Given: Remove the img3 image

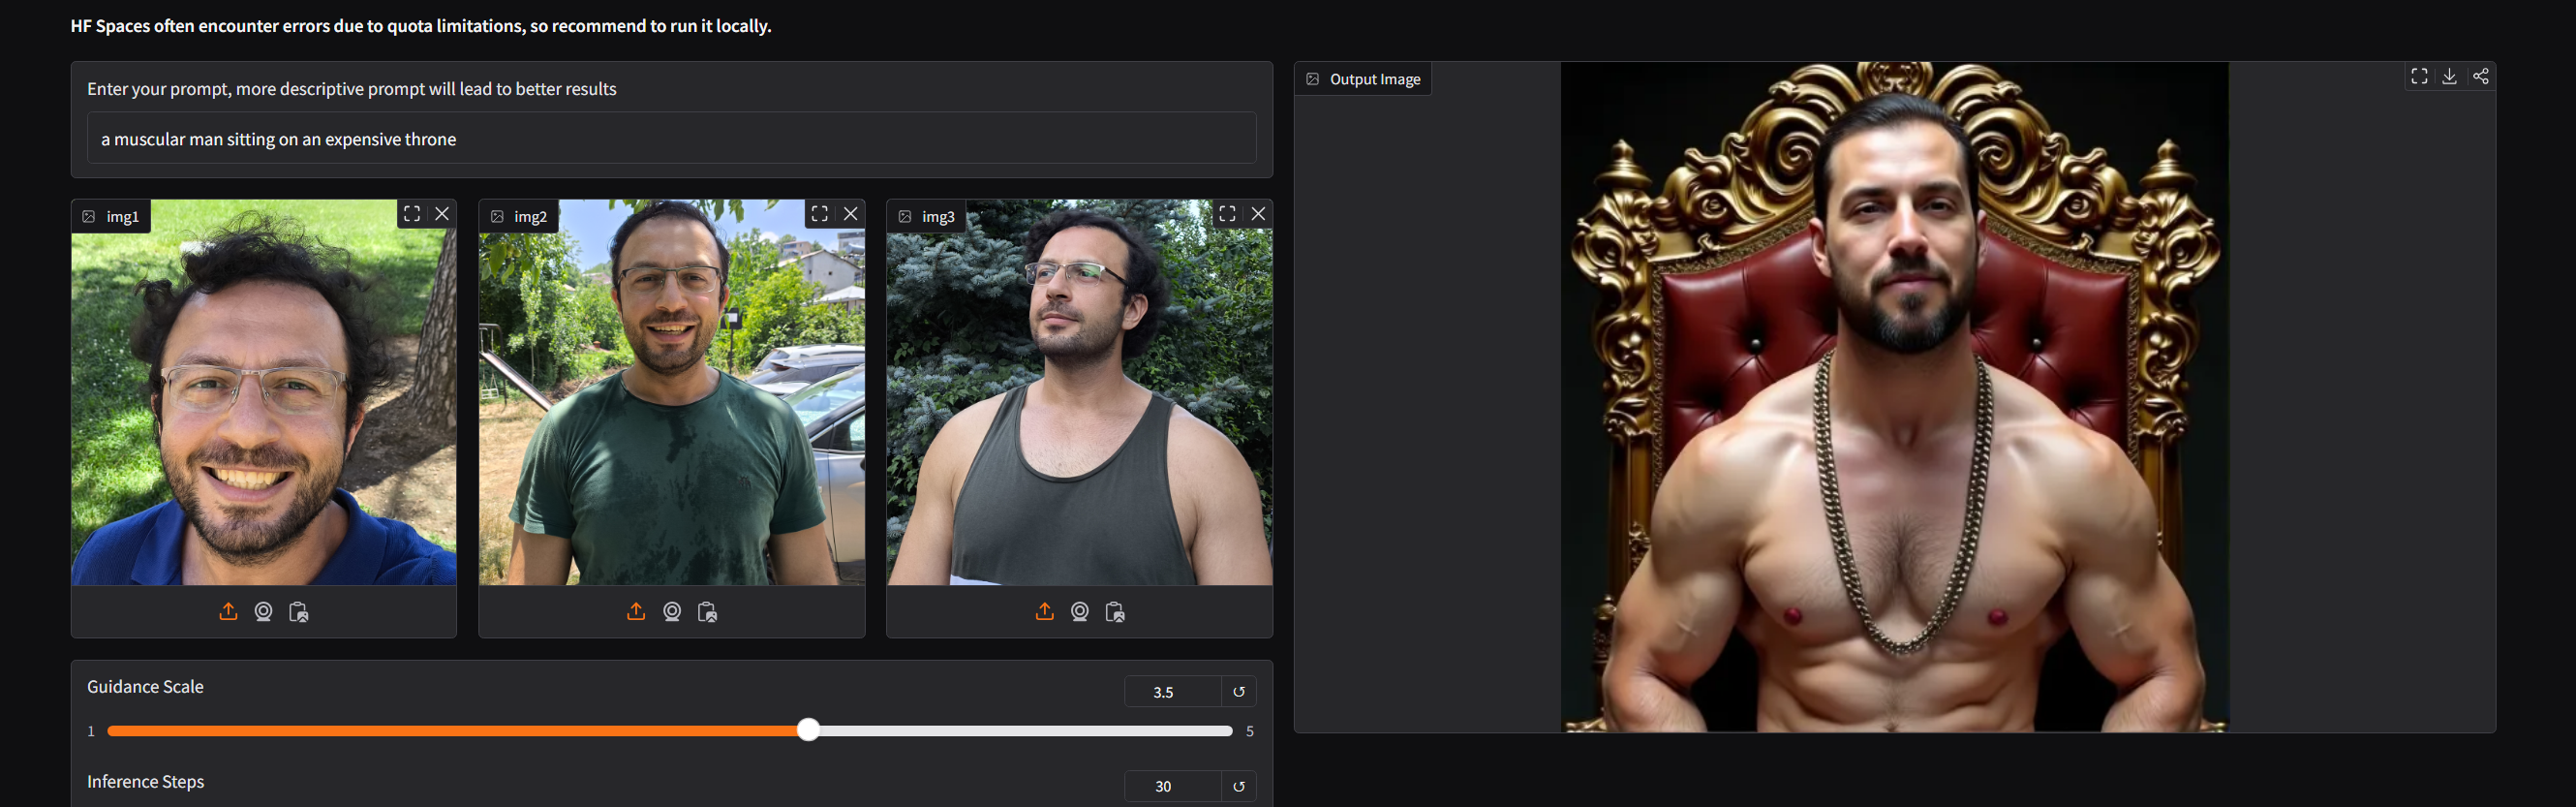Looking at the screenshot, I should (x=1258, y=214).
